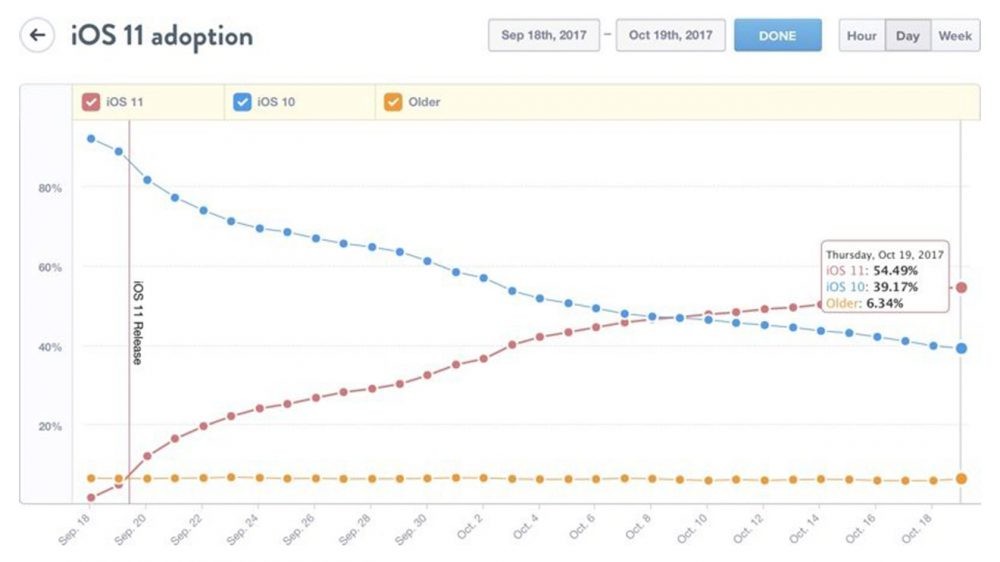Click the iOS 10 data point for Sep 18

coord(91,138)
